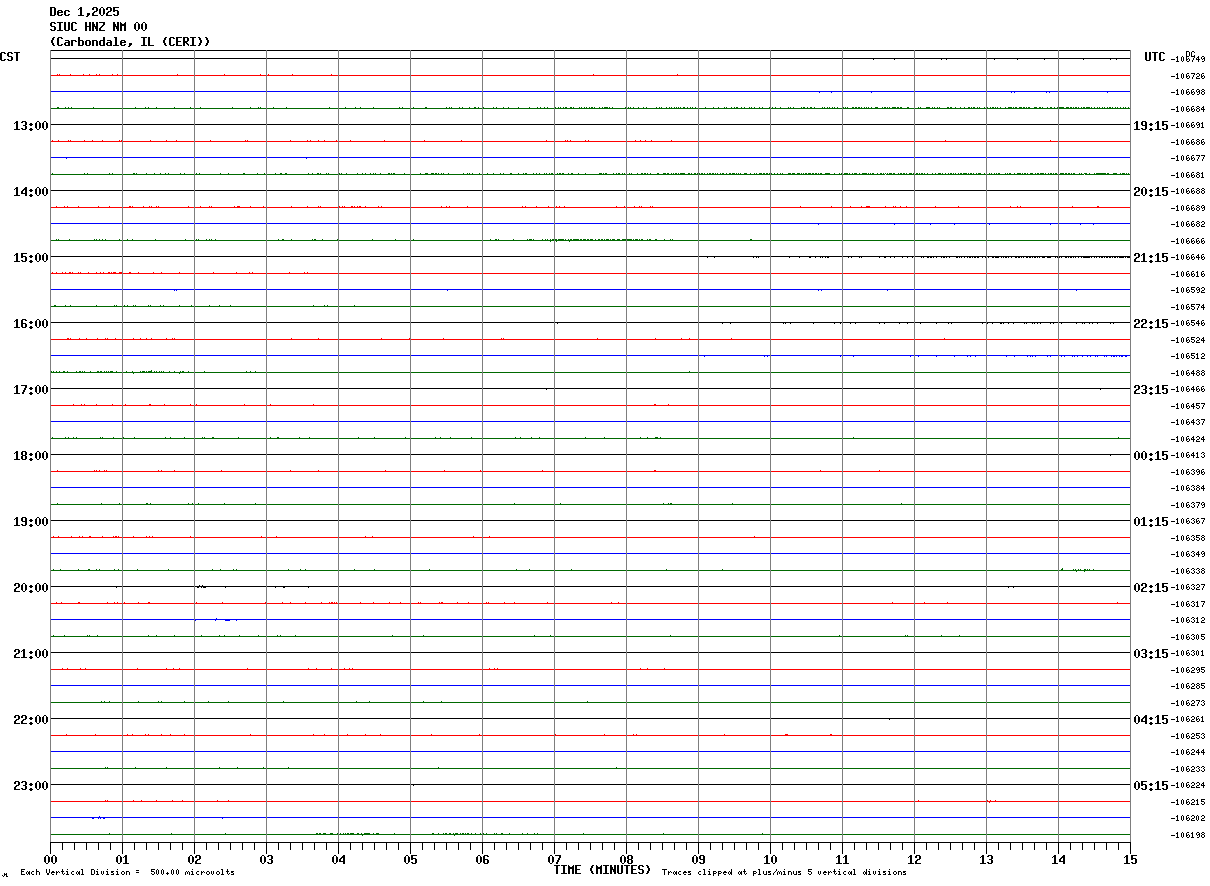
Task: Click minute tick label "03" on time axis
Action: pyautogui.click(x=266, y=859)
